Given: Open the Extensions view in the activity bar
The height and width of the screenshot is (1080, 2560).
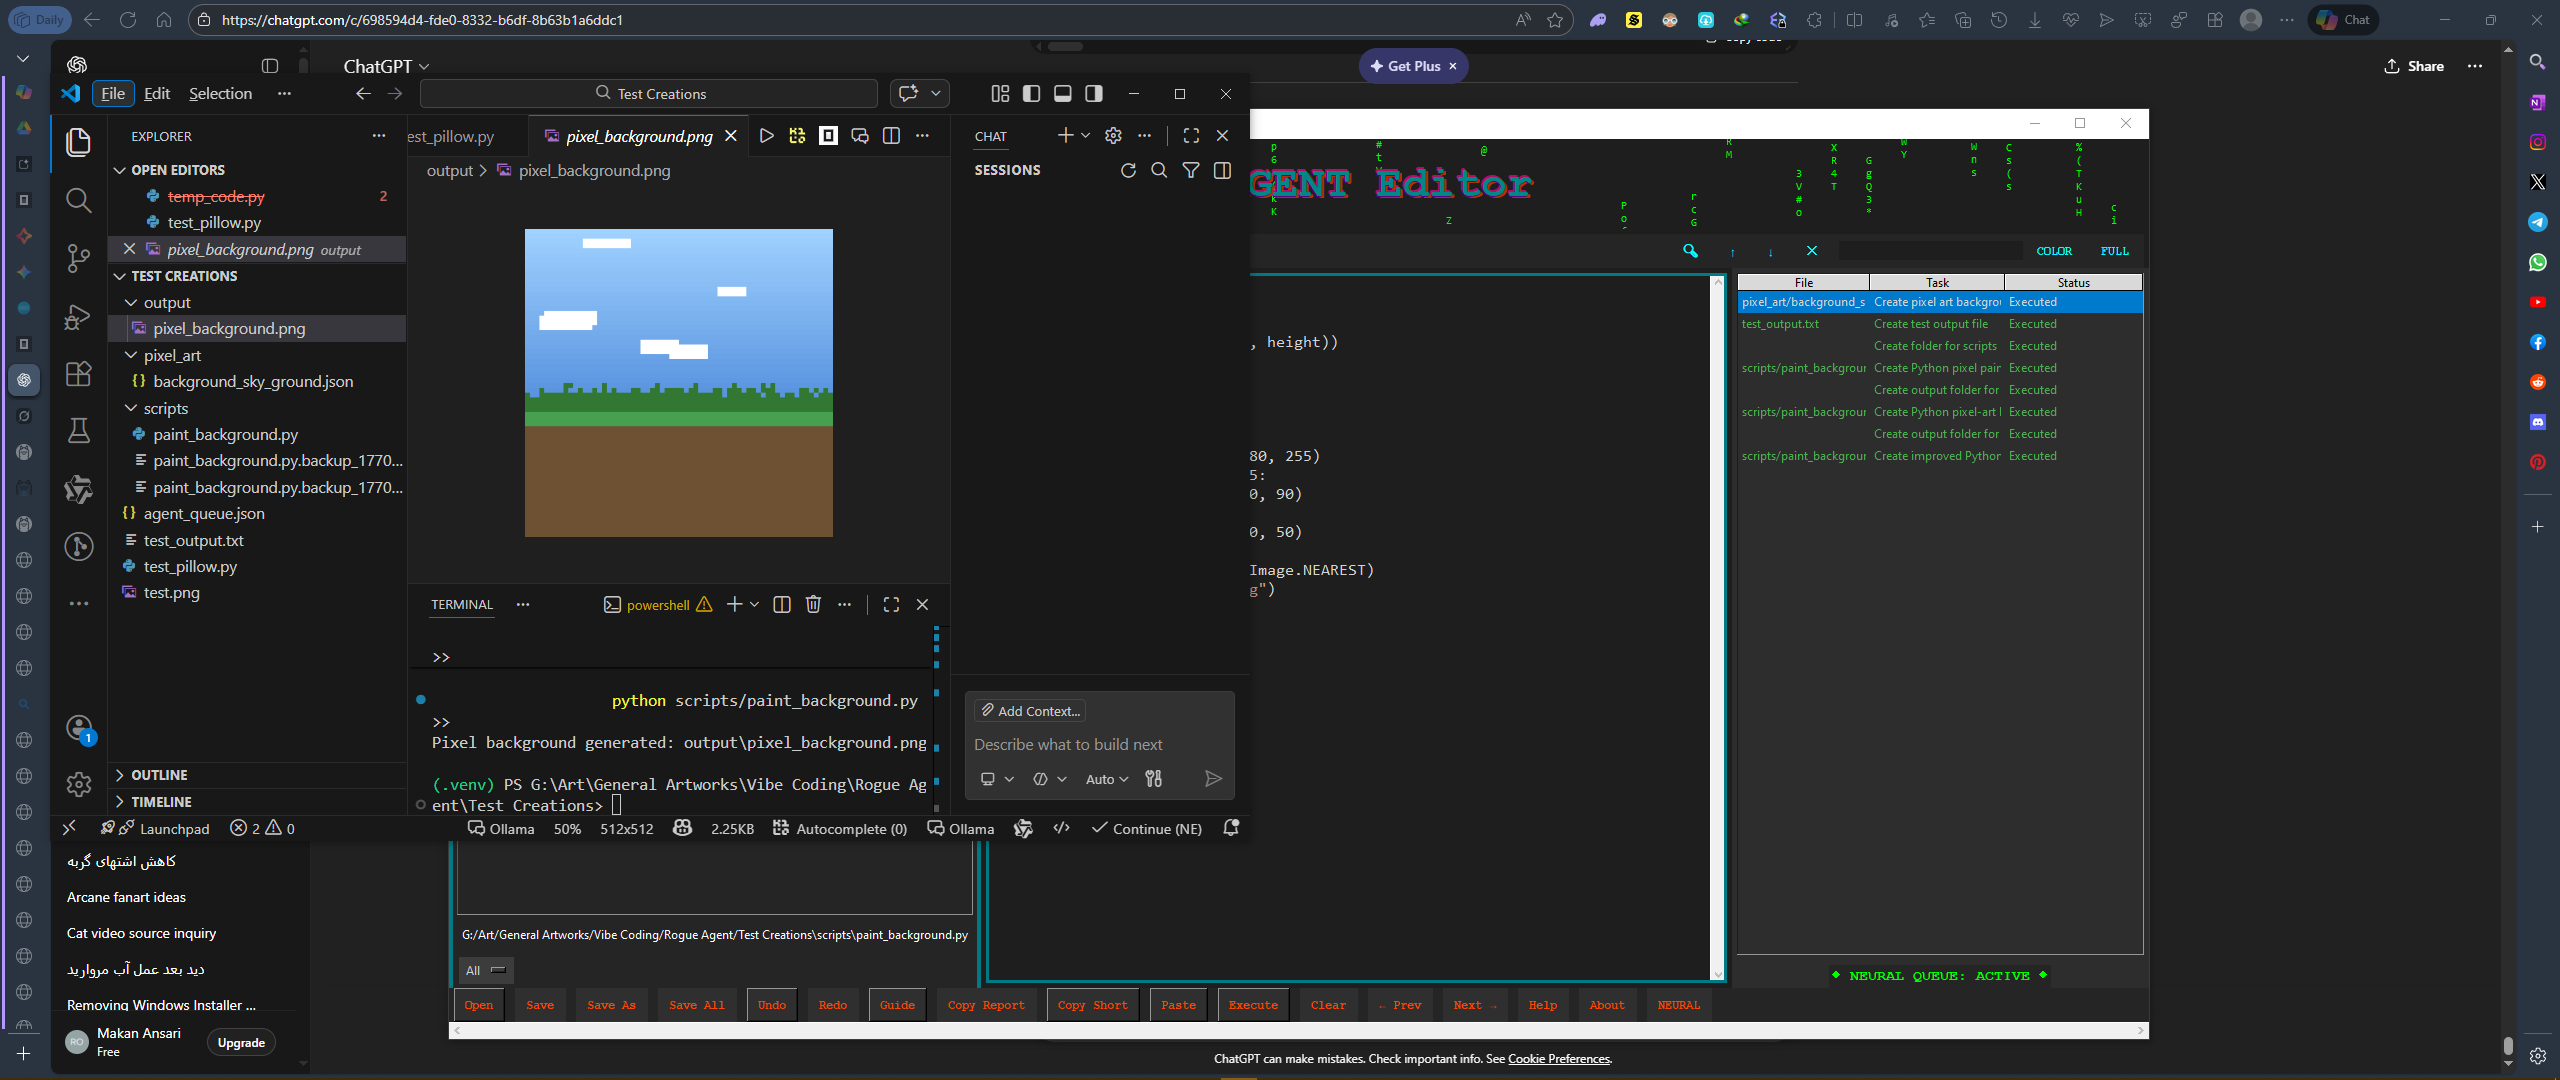Looking at the screenshot, I should point(78,374).
